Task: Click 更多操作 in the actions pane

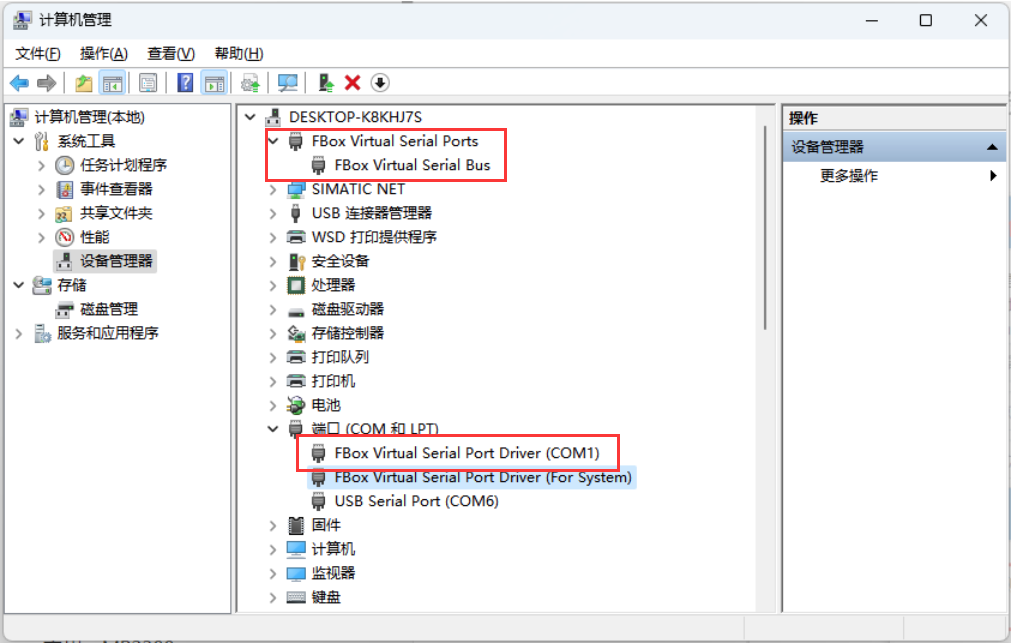Action: [x=849, y=176]
